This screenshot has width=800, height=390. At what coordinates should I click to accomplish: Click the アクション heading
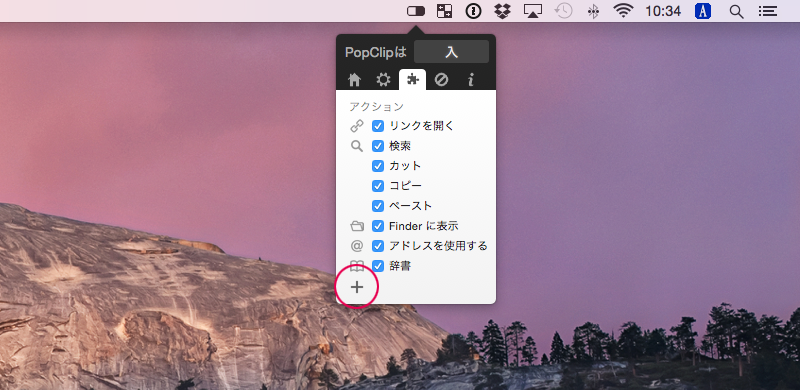377,107
